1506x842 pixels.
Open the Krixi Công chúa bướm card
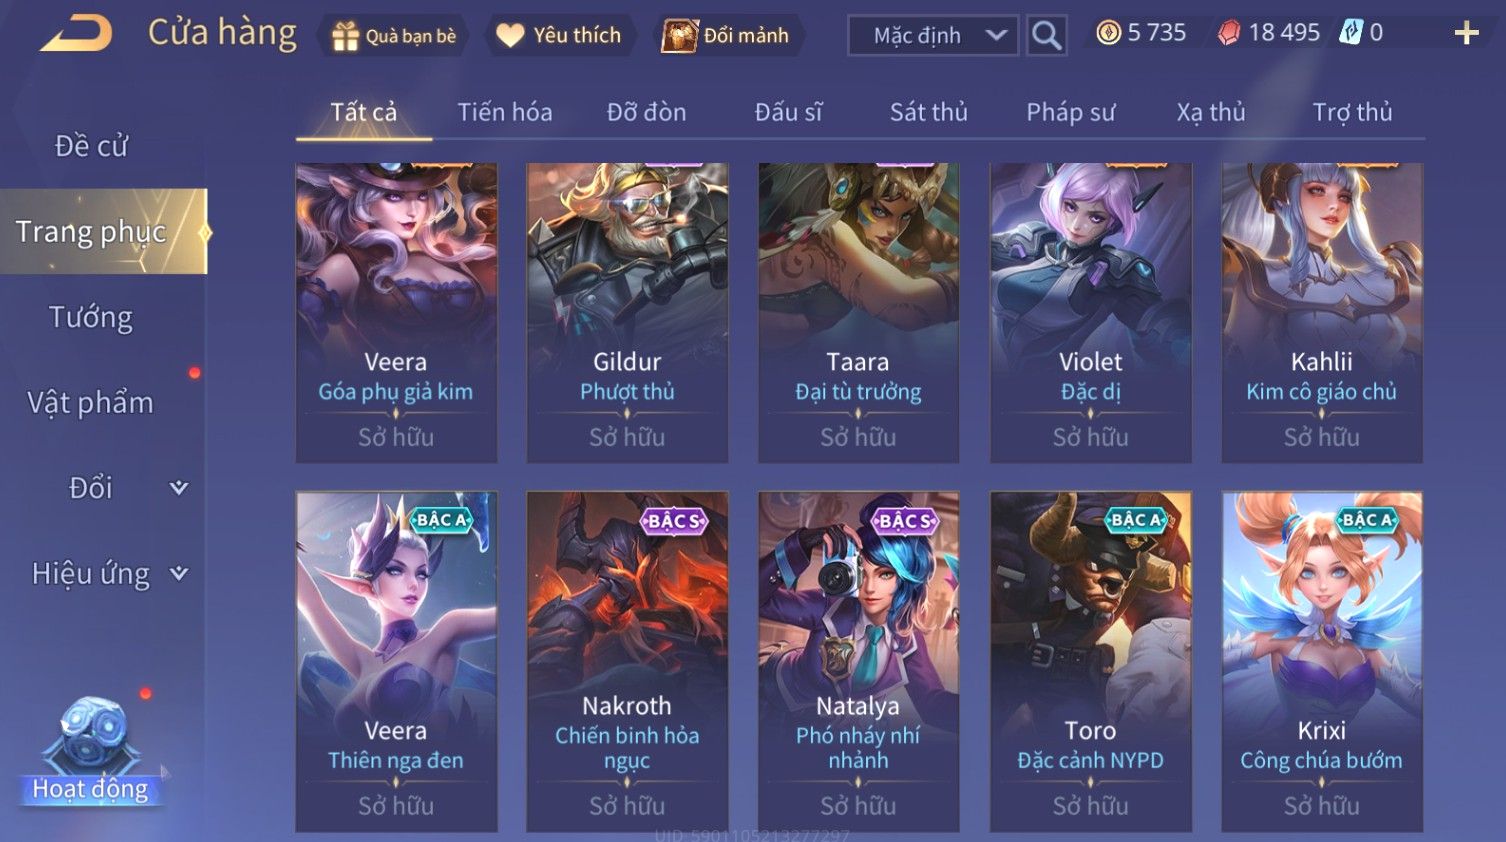click(1322, 662)
